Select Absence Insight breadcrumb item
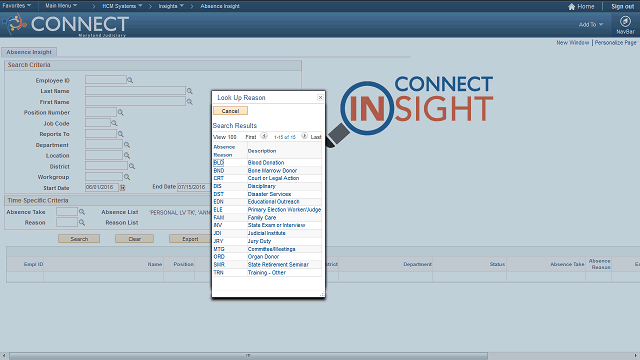The height and width of the screenshot is (360, 640). [220, 6]
